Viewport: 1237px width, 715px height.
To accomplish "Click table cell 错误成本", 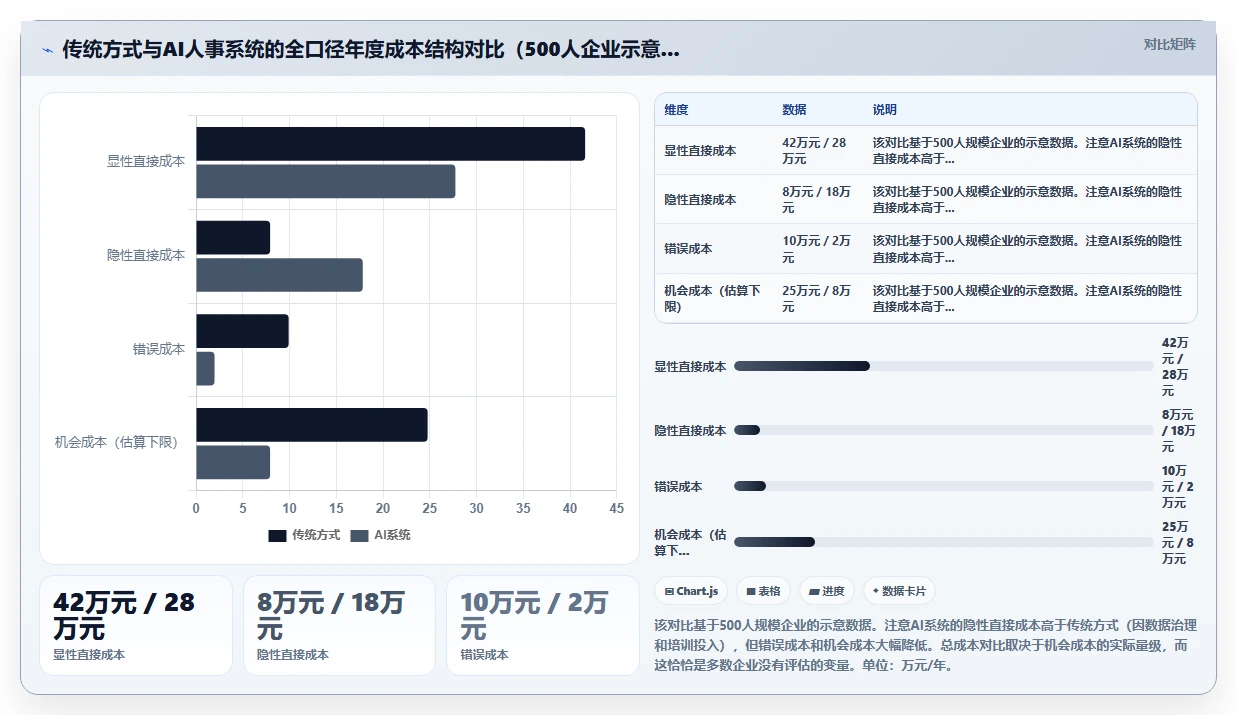I will coord(688,249).
